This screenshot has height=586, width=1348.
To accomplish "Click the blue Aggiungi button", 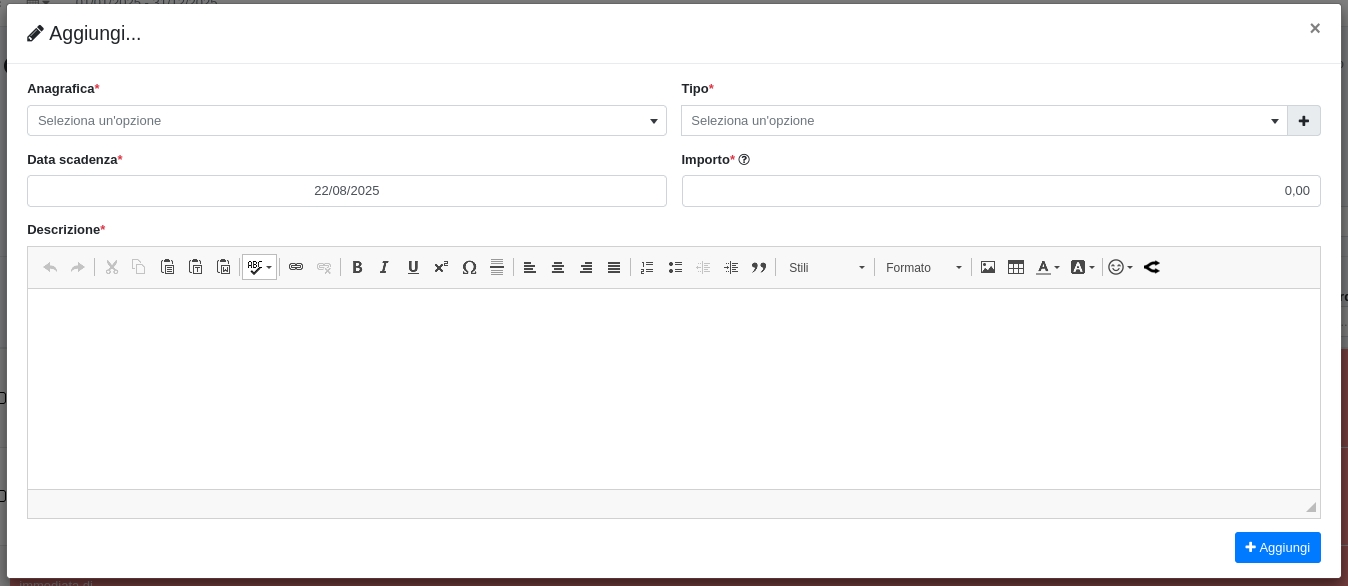I will click(1277, 547).
